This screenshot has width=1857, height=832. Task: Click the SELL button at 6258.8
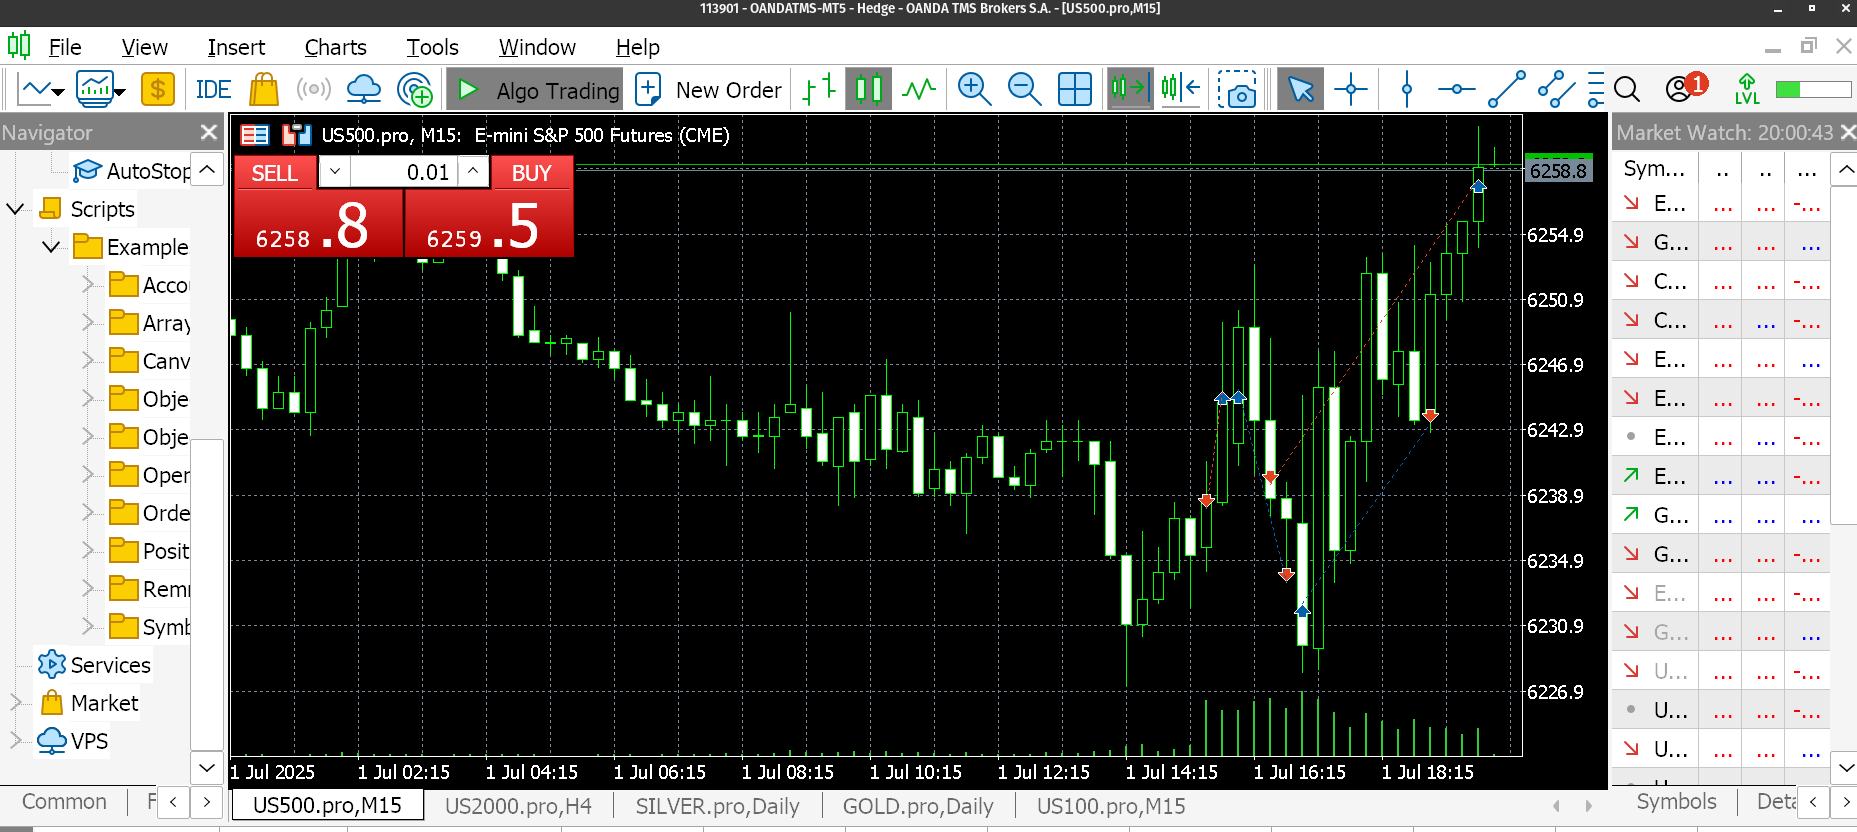point(319,223)
